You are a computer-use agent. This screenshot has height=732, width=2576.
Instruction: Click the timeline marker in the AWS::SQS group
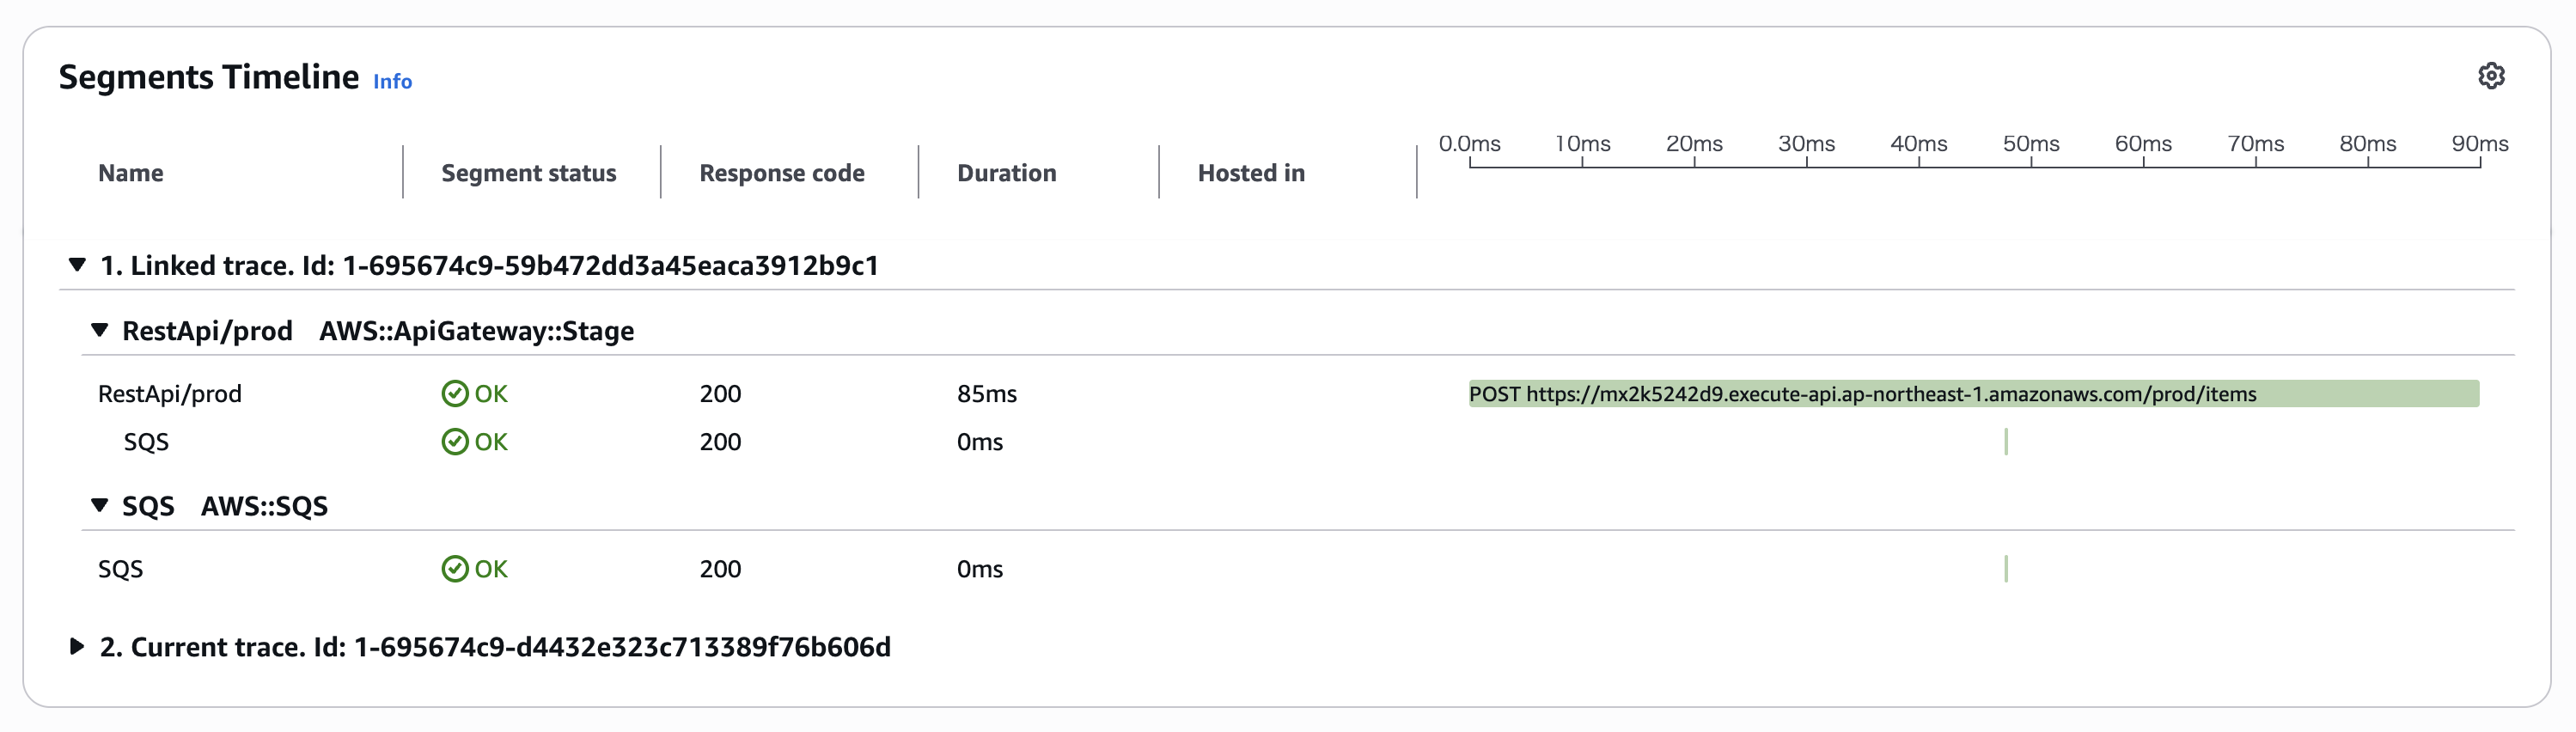point(2006,569)
